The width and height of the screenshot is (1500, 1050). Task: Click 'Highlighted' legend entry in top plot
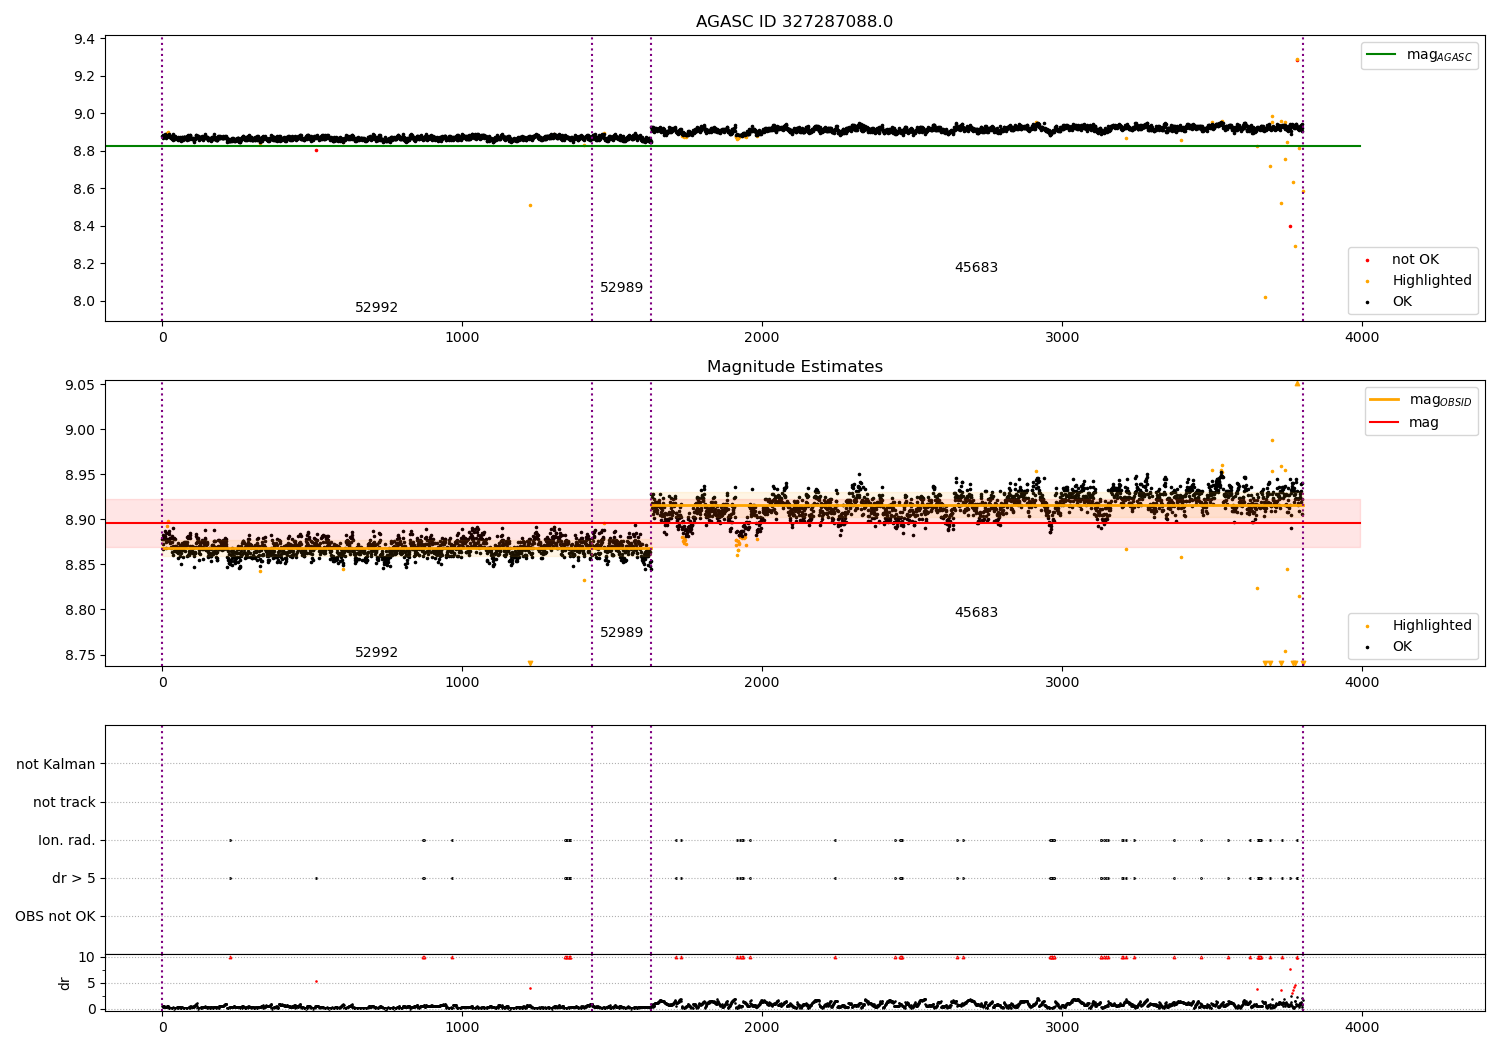pos(1419,281)
